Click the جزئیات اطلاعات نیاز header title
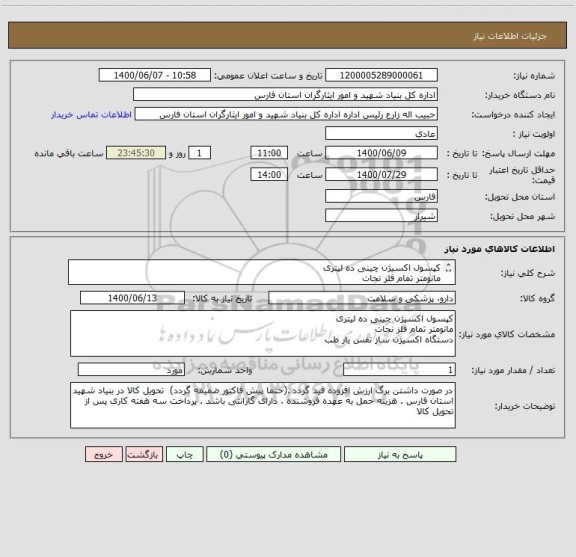This screenshot has height=557, width=576. click(x=510, y=36)
